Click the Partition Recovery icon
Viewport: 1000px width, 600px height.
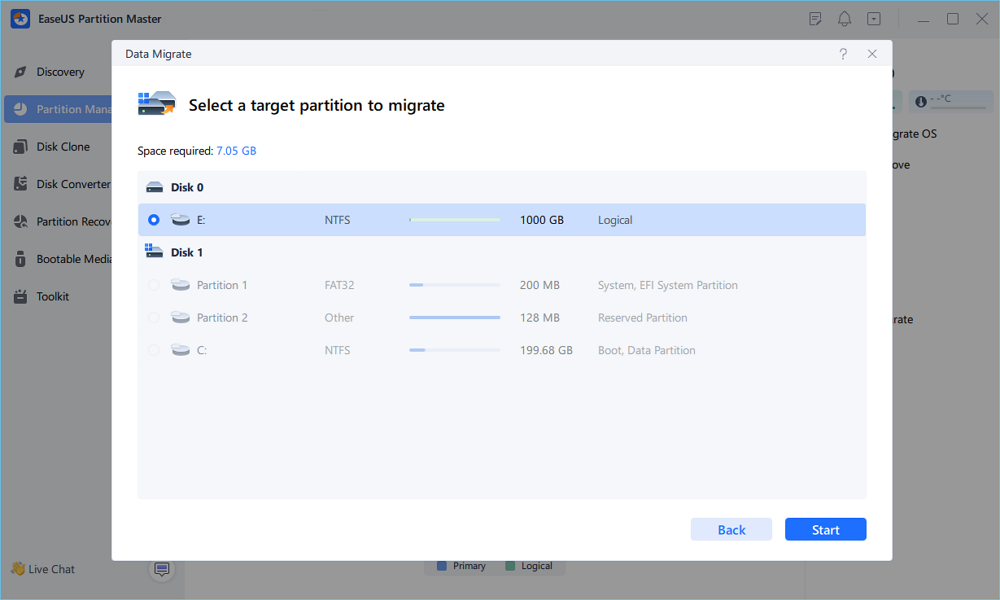click(x=20, y=221)
